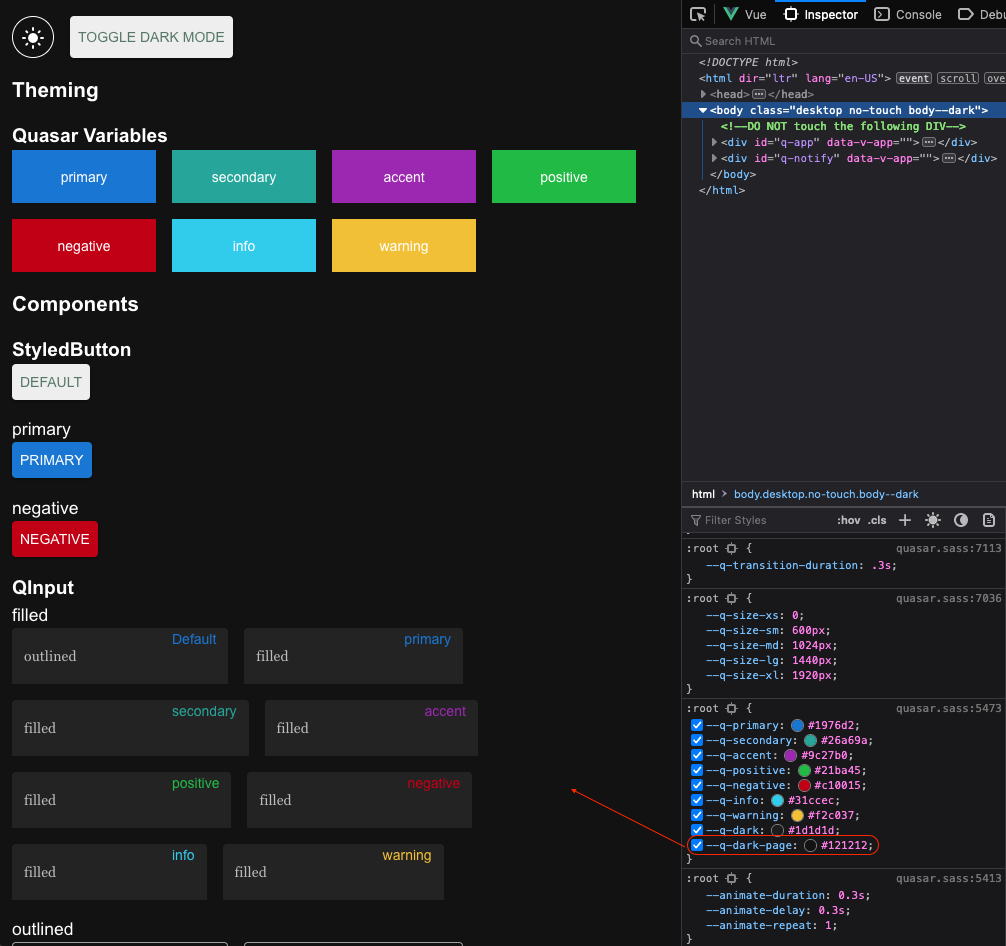1006x946 pixels.
Task: Click the light color scheme simulation sun icon
Action: [932, 520]
